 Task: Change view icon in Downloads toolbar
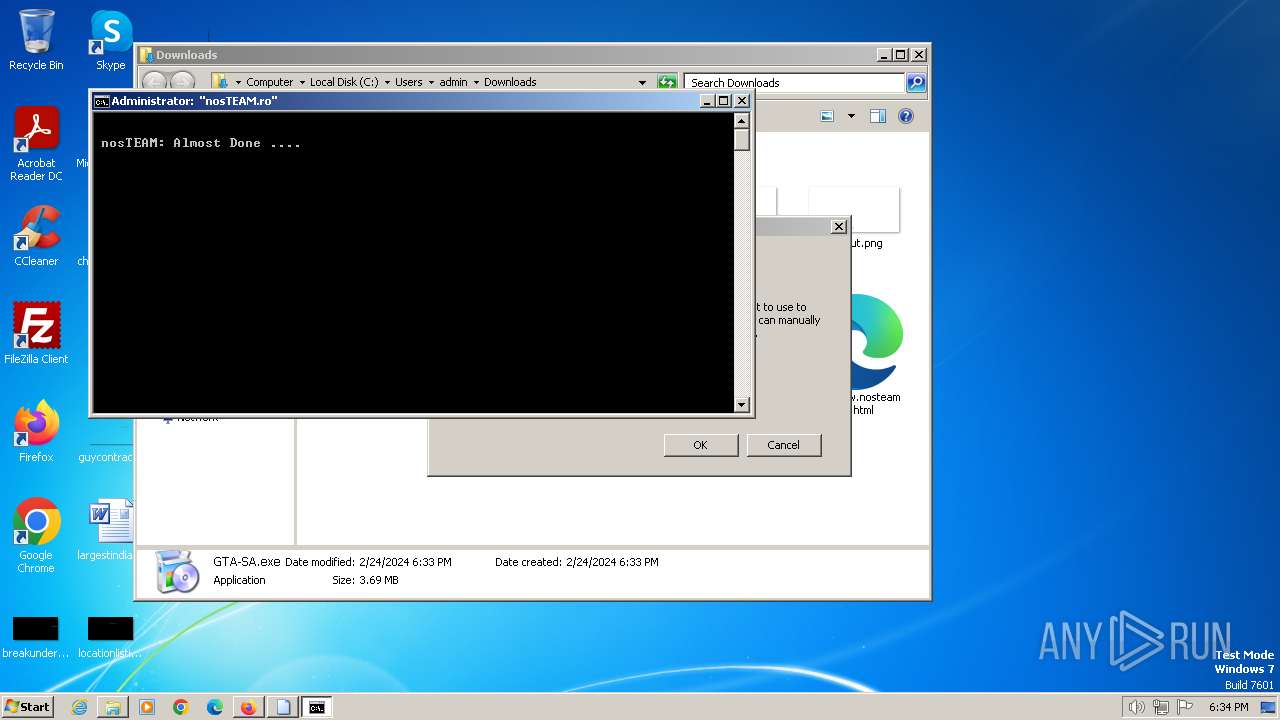point(827,116)
